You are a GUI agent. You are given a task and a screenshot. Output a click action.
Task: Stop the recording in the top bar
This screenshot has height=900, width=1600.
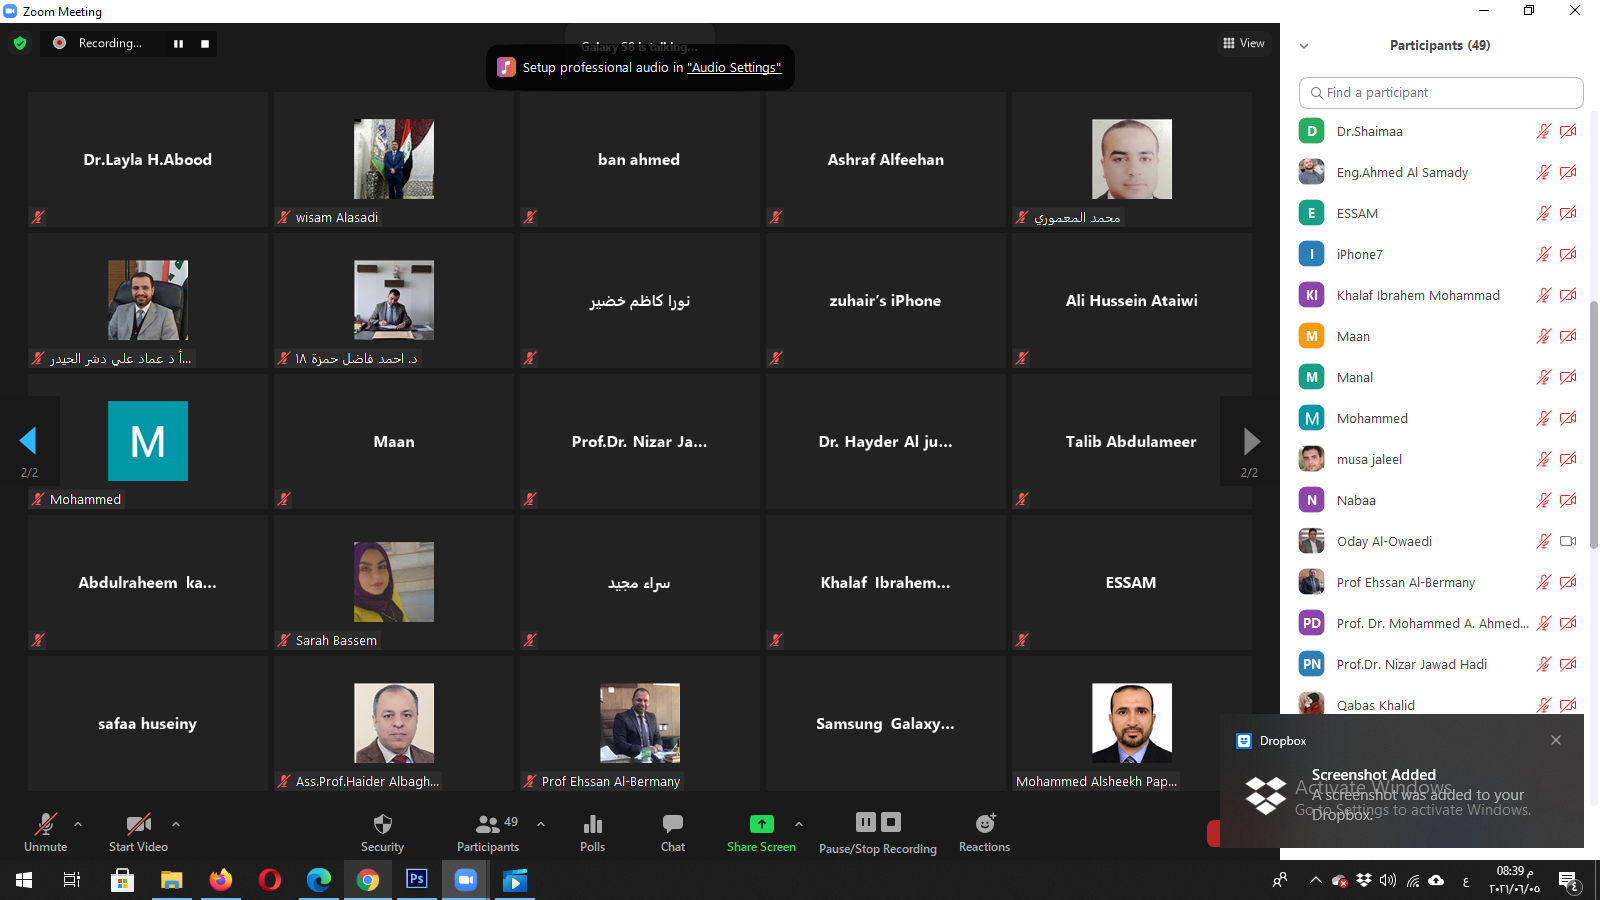coord(205,43)
